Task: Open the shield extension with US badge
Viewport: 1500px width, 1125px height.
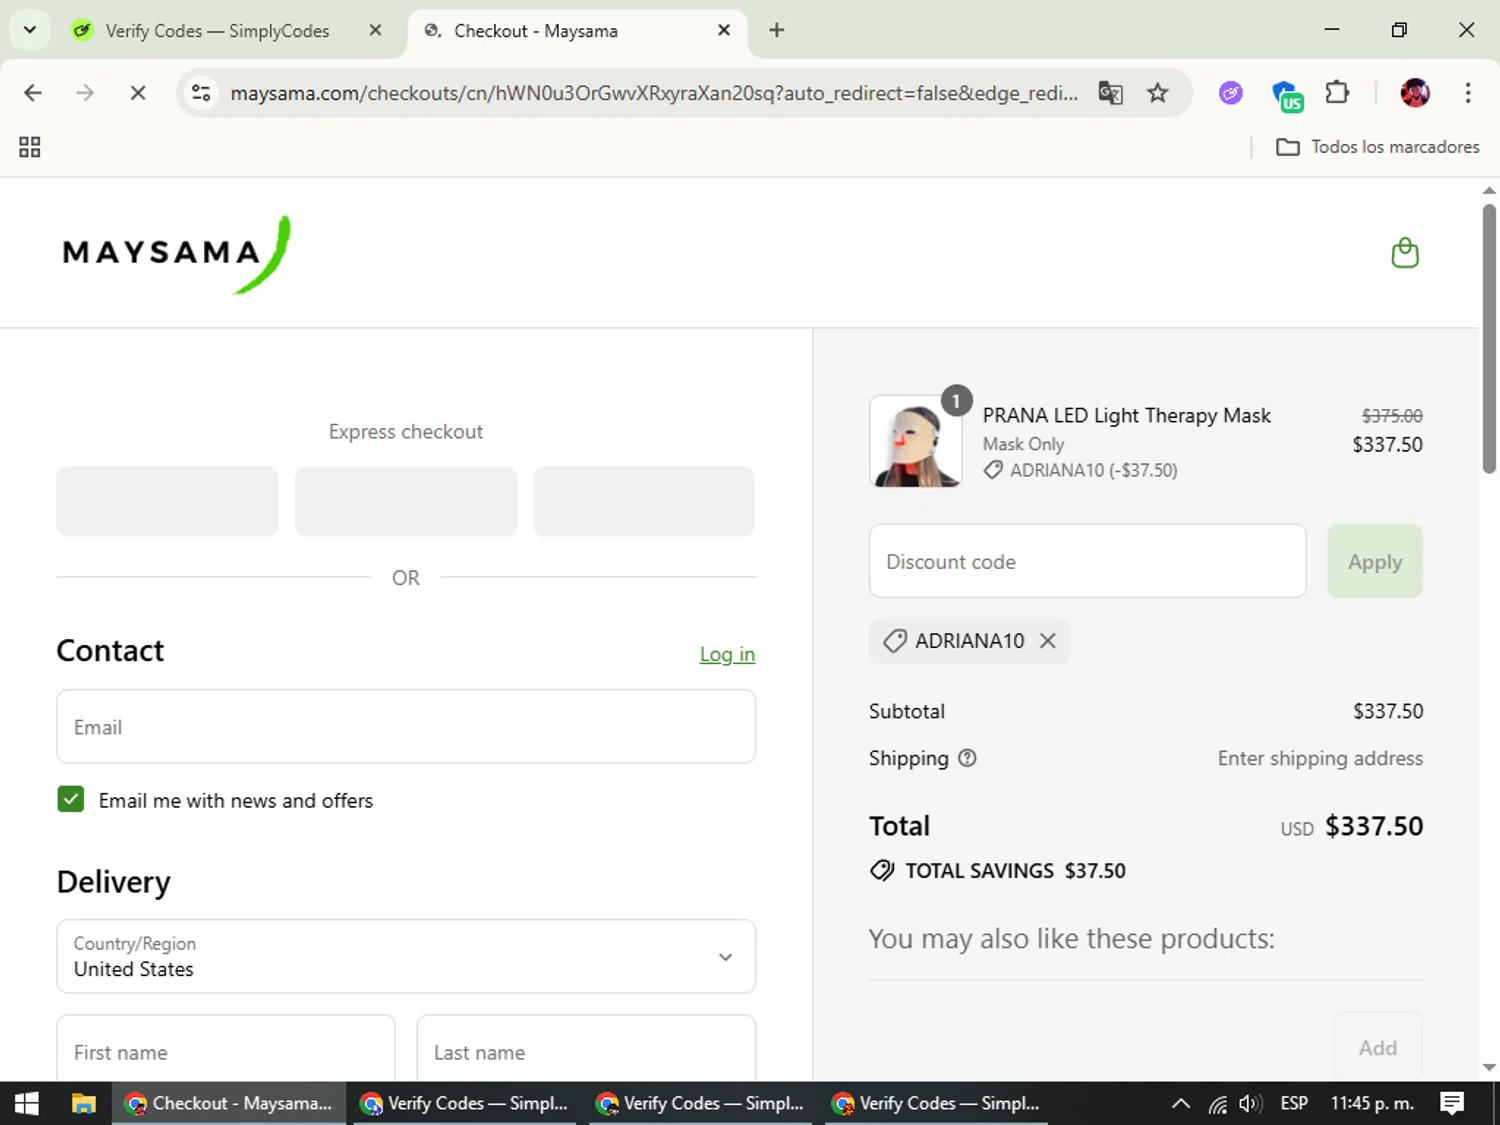Action: point(1286,95)
